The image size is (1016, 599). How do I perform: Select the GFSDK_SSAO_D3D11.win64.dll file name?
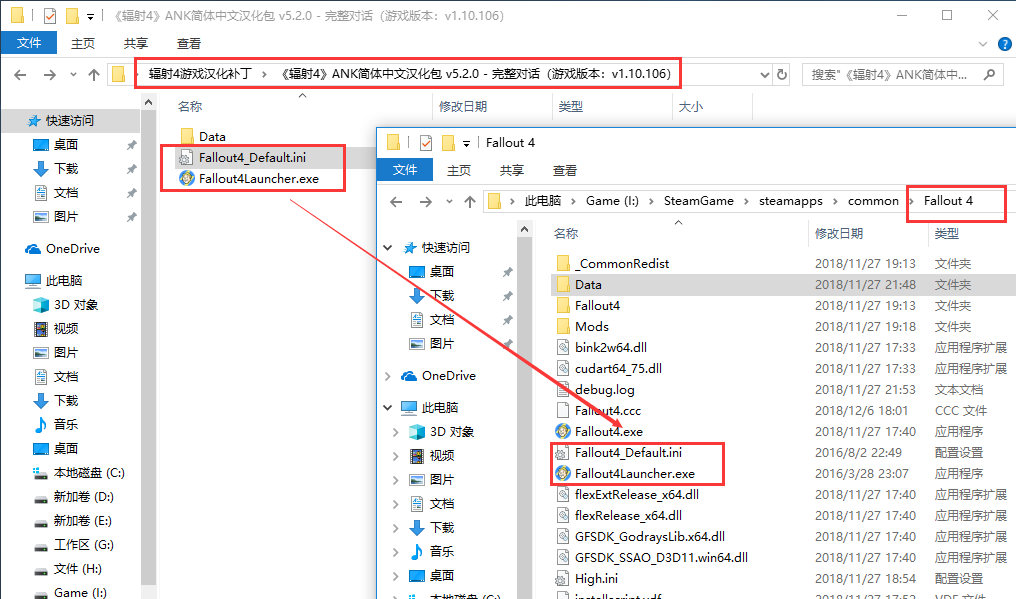(662, 557)
